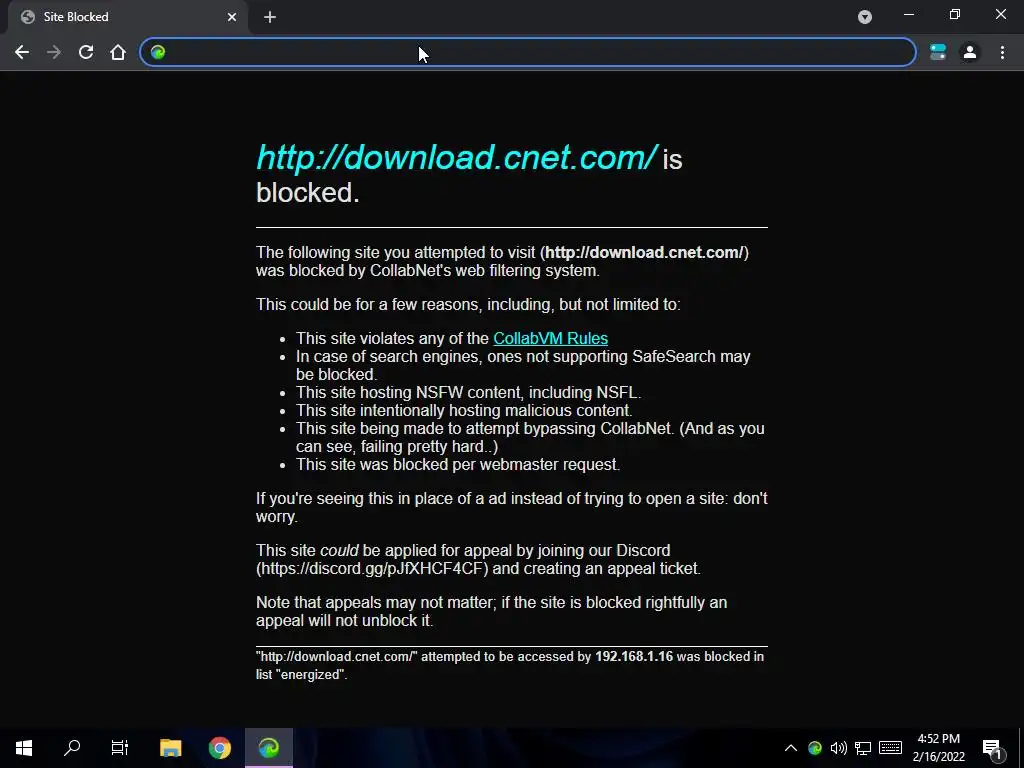Close the Site Blocked tab
This screenshot has width=1024, height=768.
pyautogui.click(x=232, y=17)
